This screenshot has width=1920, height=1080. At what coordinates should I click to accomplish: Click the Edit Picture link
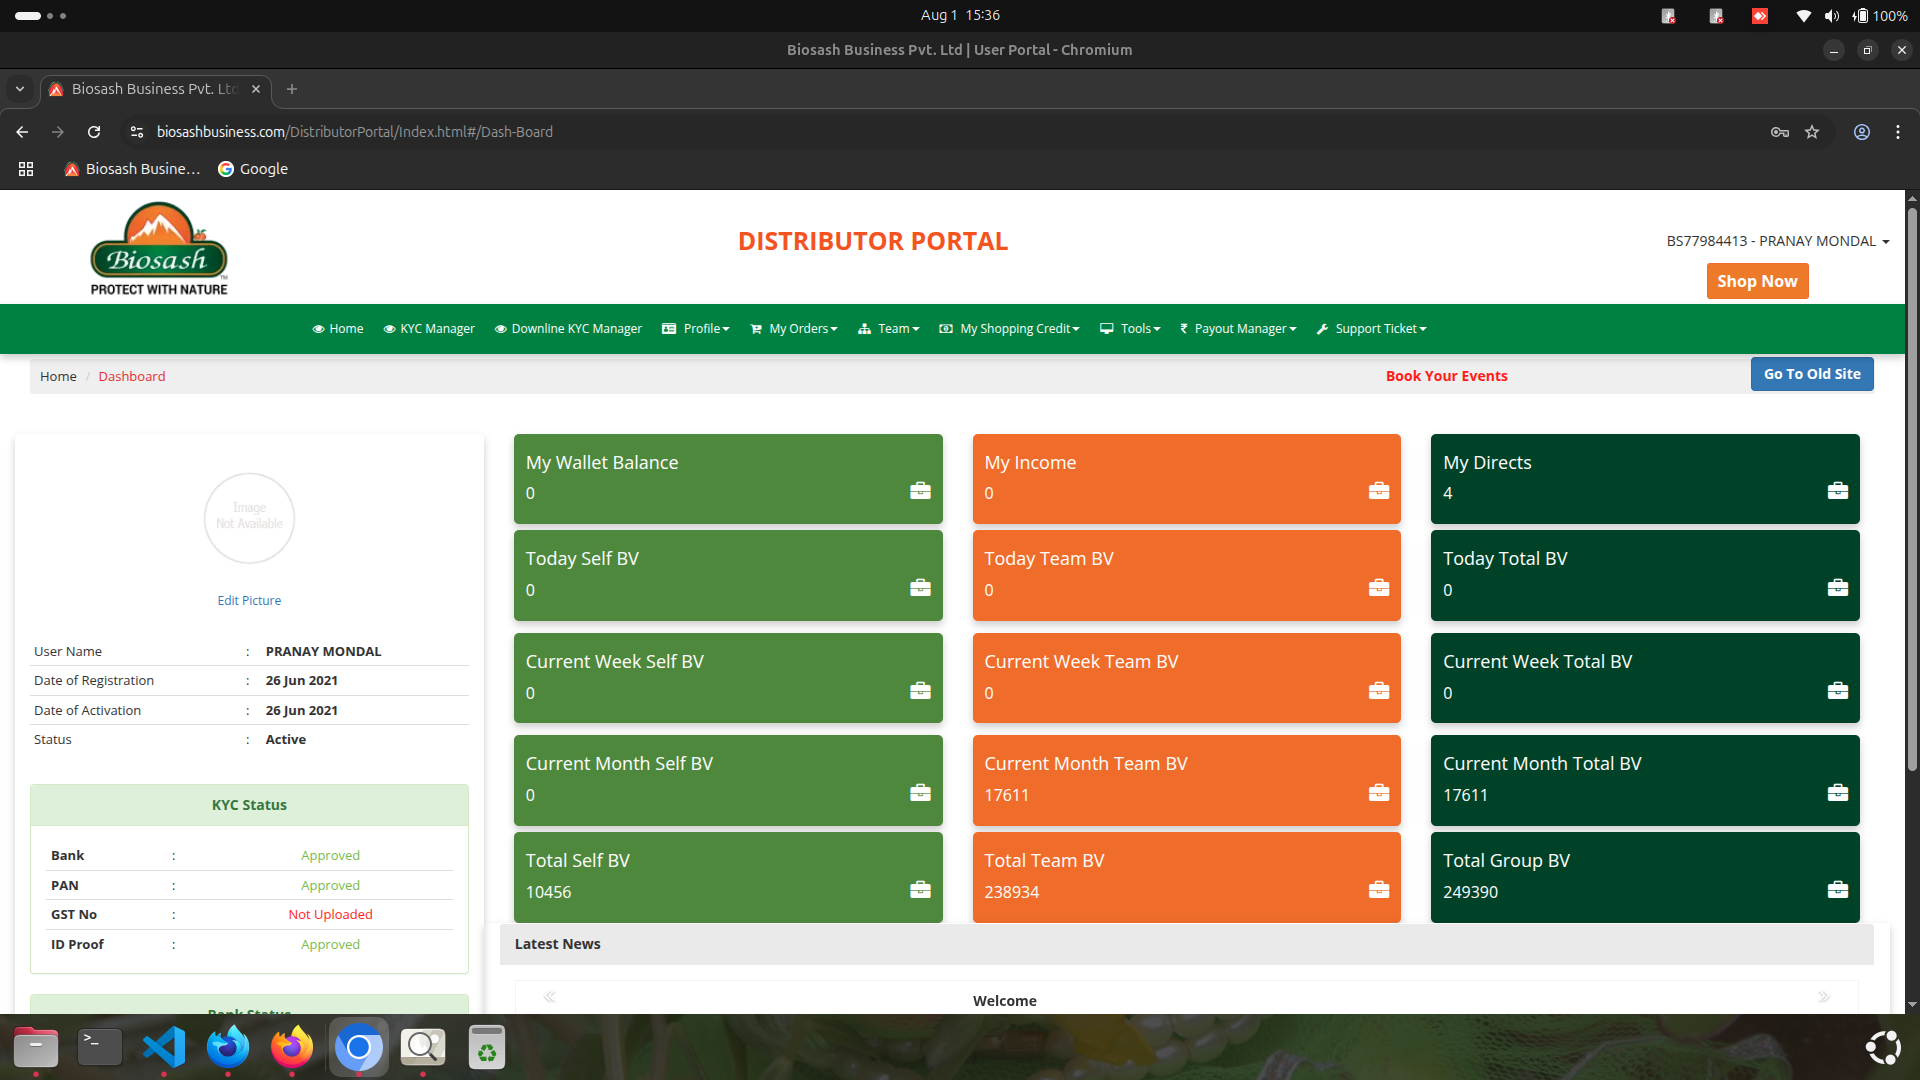(249, 601)
